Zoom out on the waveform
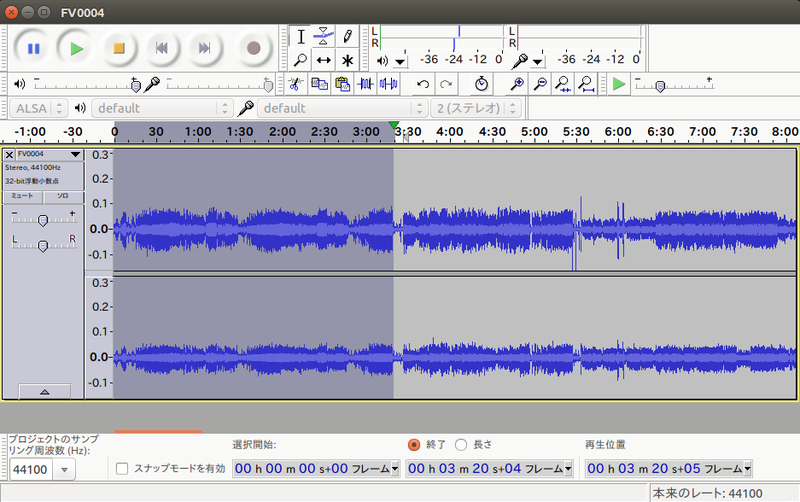The height and width of the screenshot is (502, 800). point(540,84)
